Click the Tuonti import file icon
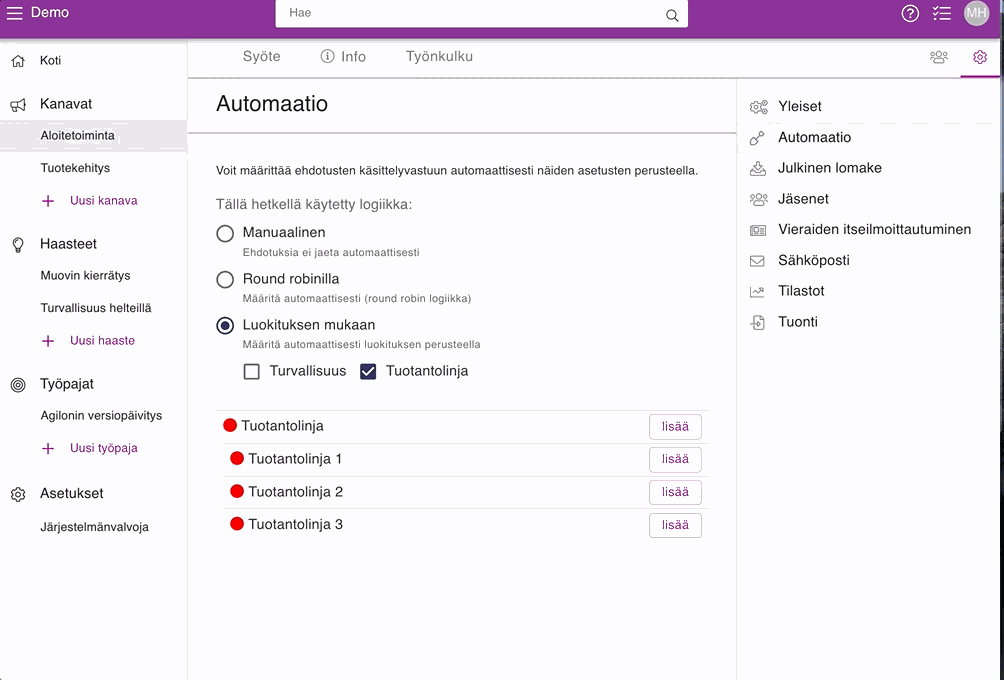Image resolution: width=1004 pixels, height=680 pixels. [757, 322]
